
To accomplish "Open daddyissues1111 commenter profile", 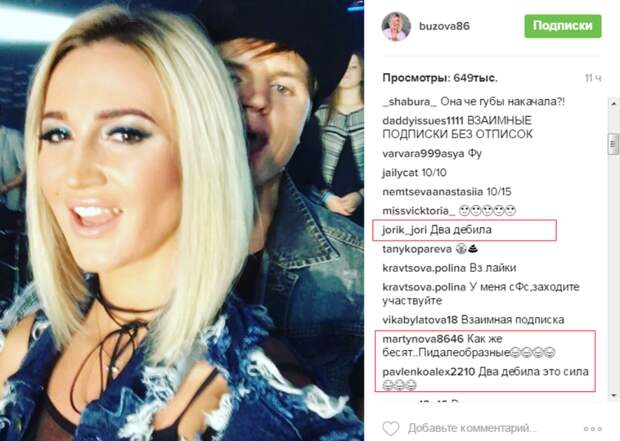I will click(423, 121).
